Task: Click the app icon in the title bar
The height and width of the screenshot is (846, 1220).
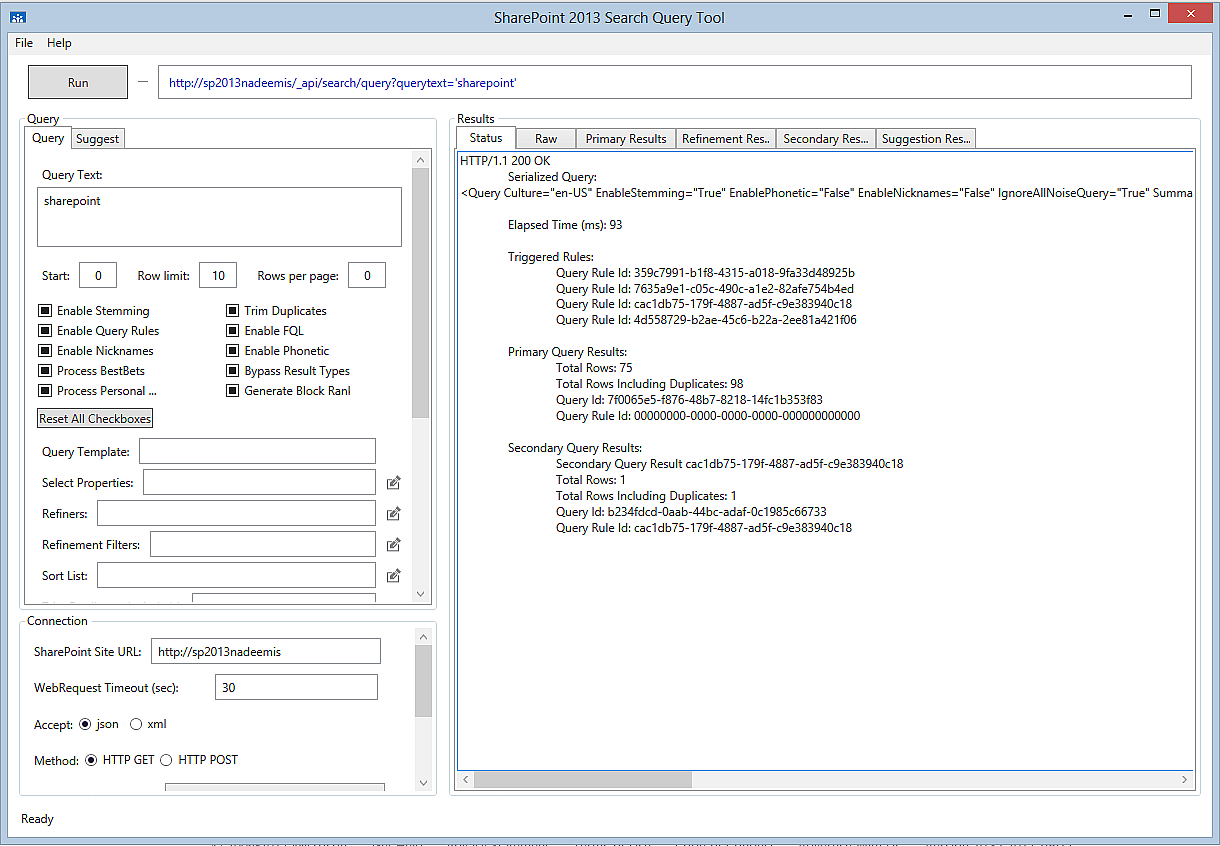Action: pos(17,17)
